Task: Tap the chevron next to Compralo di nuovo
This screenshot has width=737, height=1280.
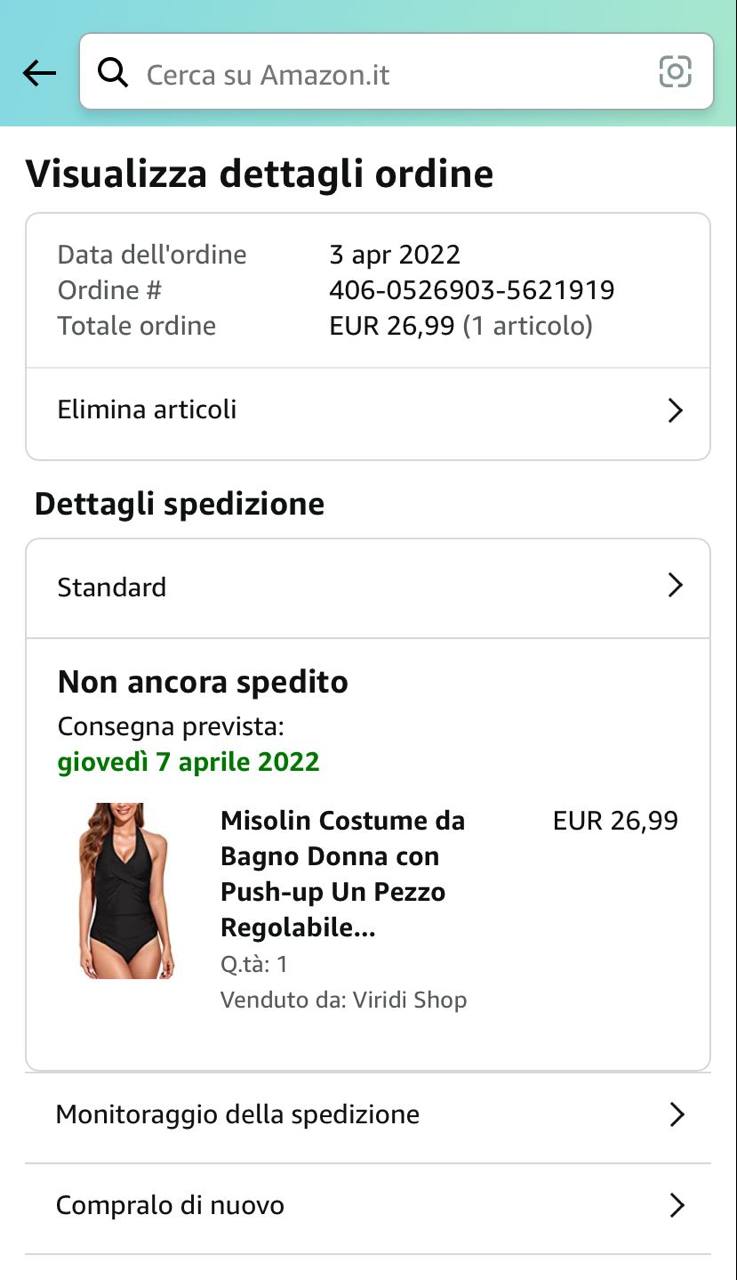Action: click(x=676, y=1206)
